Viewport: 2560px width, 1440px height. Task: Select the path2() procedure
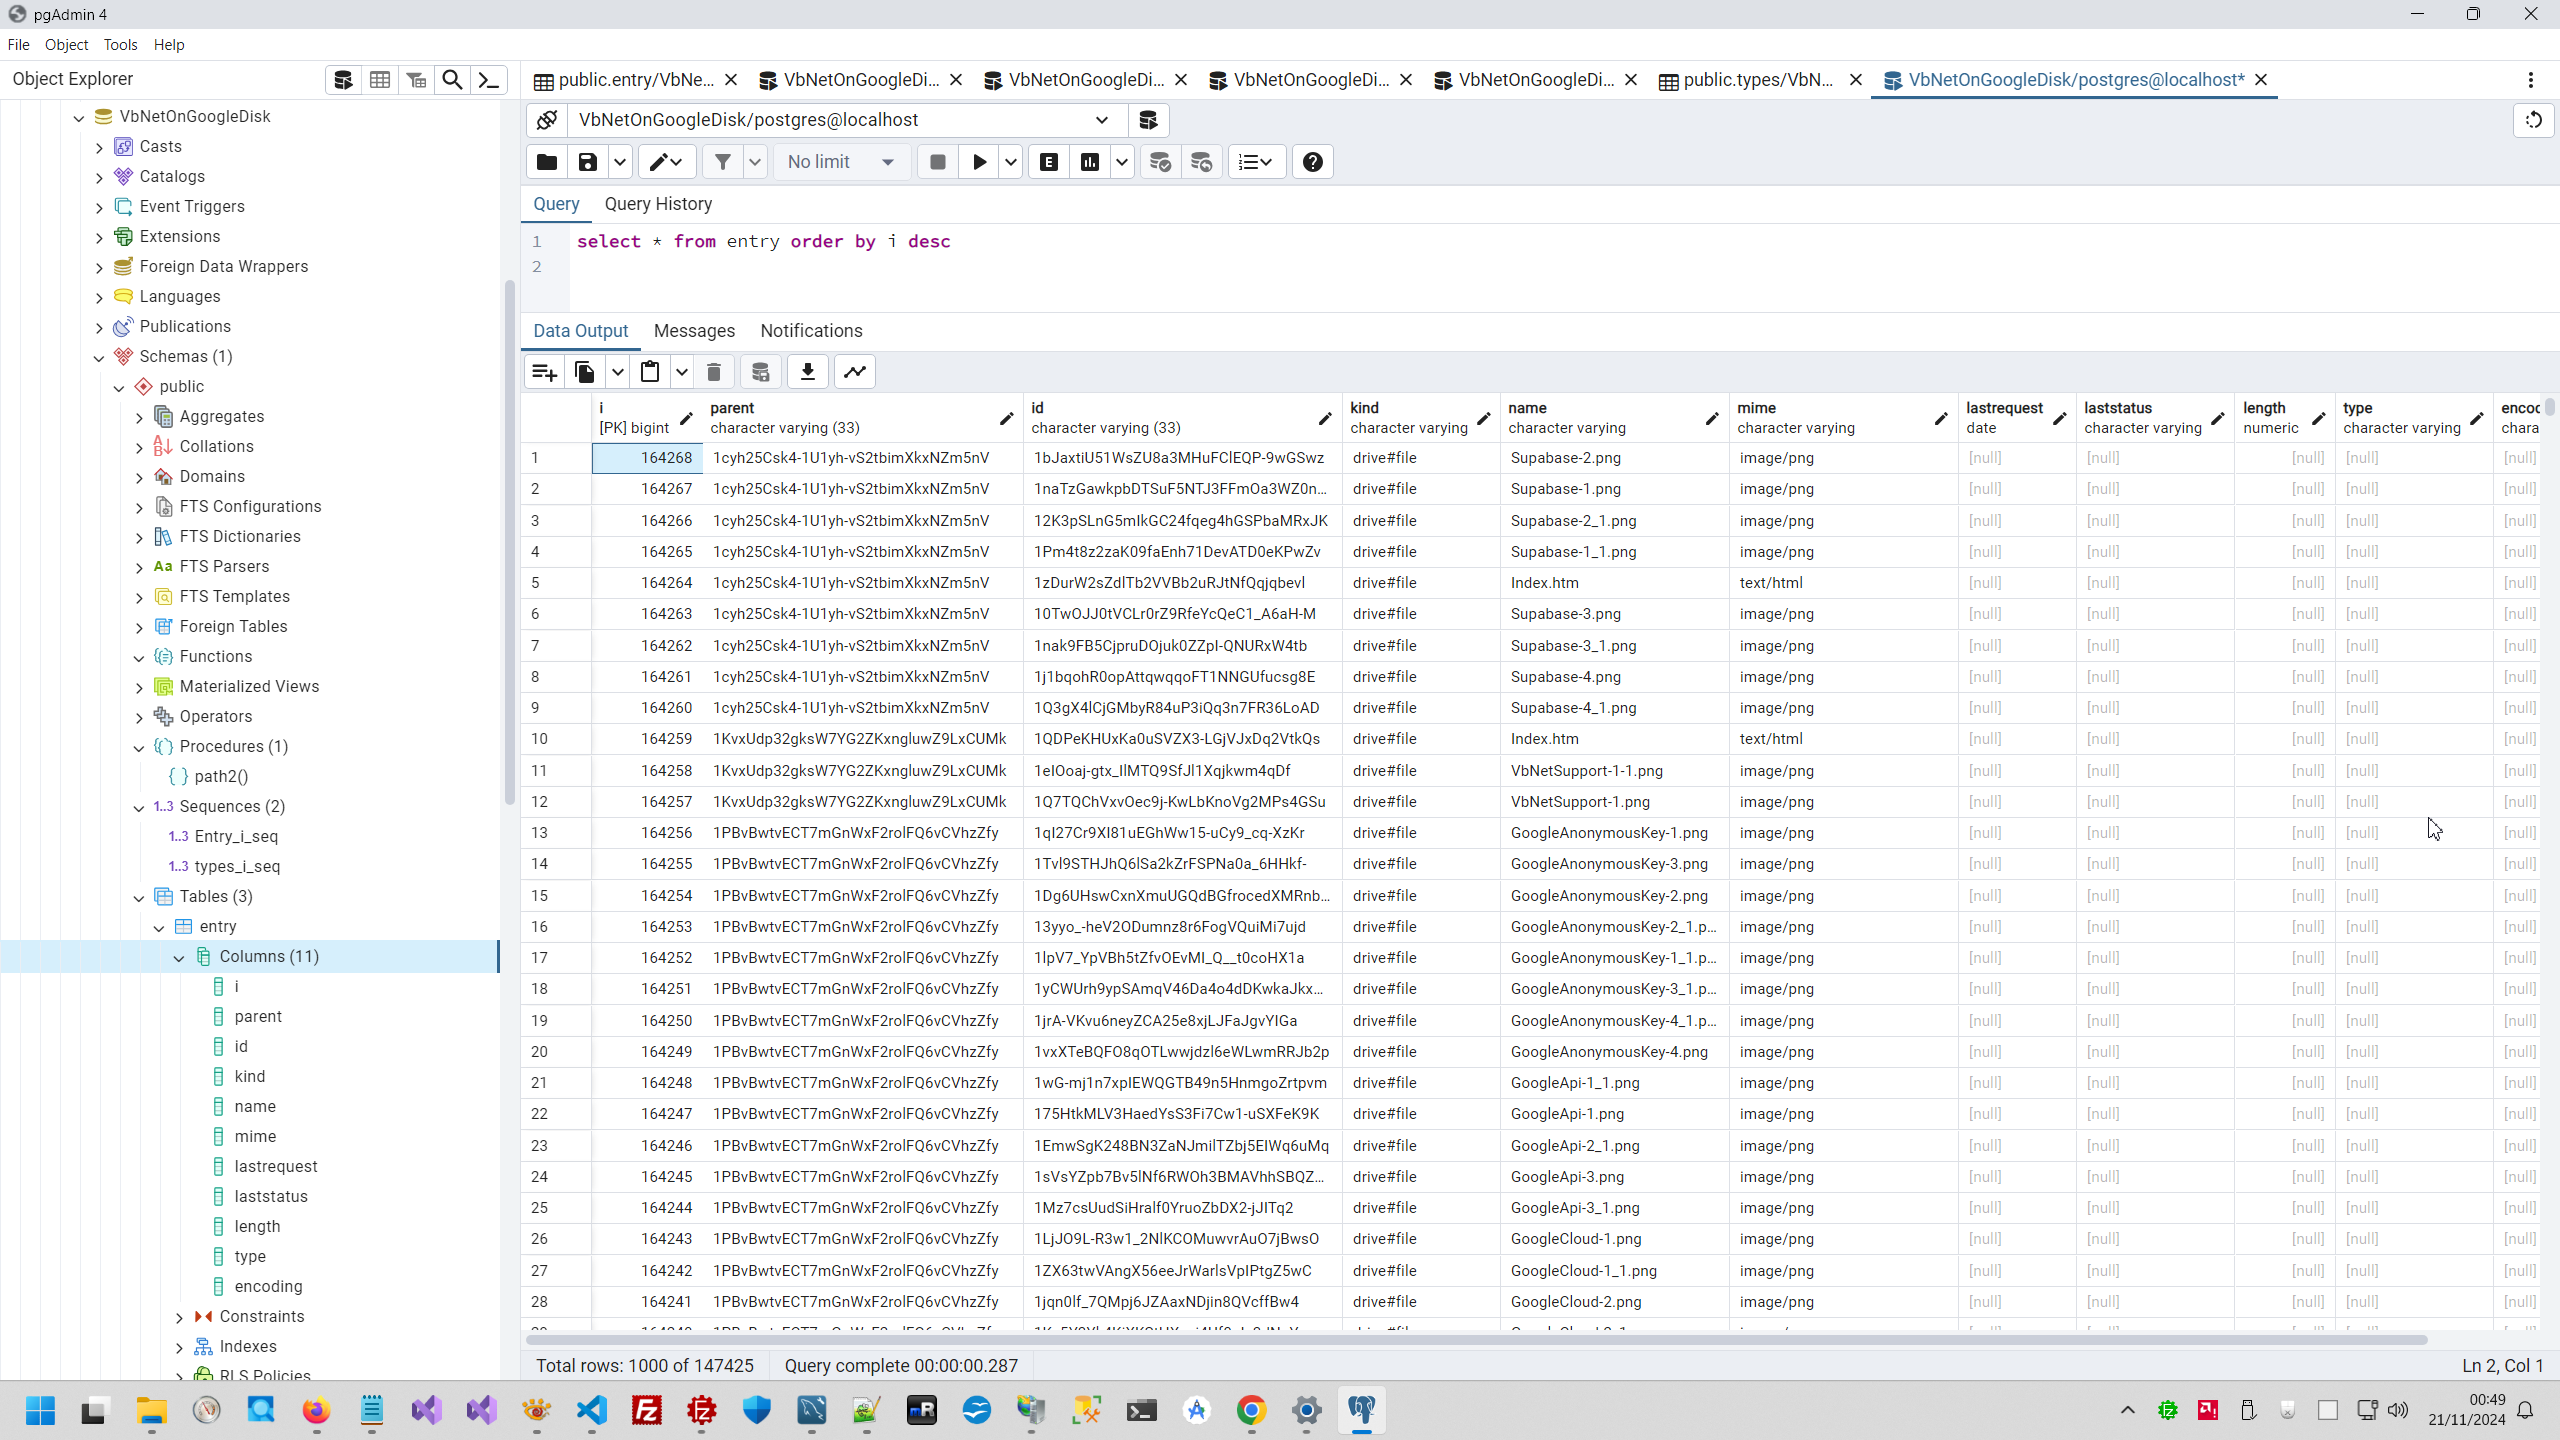coord(221,776)
